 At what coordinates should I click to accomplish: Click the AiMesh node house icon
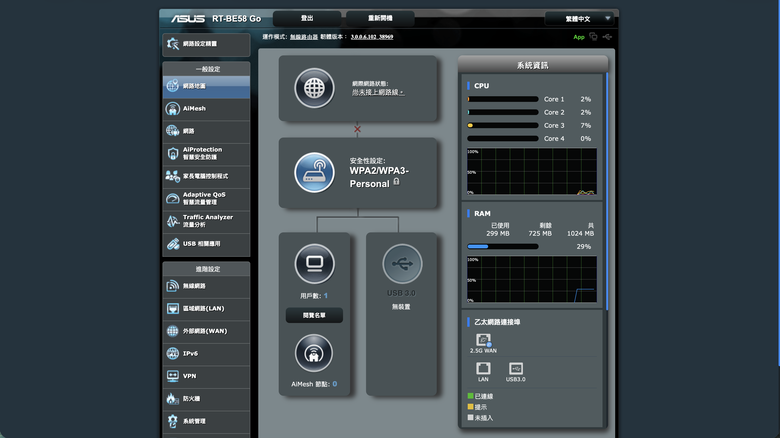pos(314,353)
